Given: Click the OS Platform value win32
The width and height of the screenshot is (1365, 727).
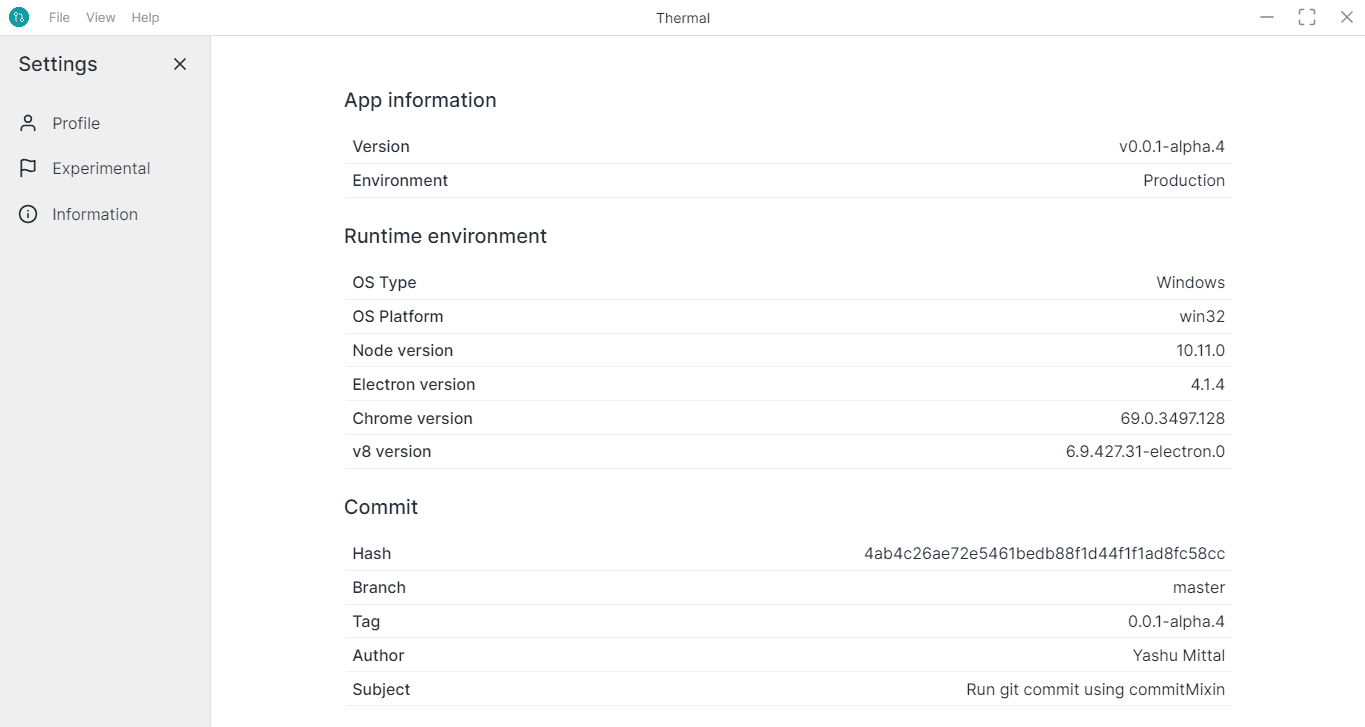Looking at the screenshot, I should 1202,316.
